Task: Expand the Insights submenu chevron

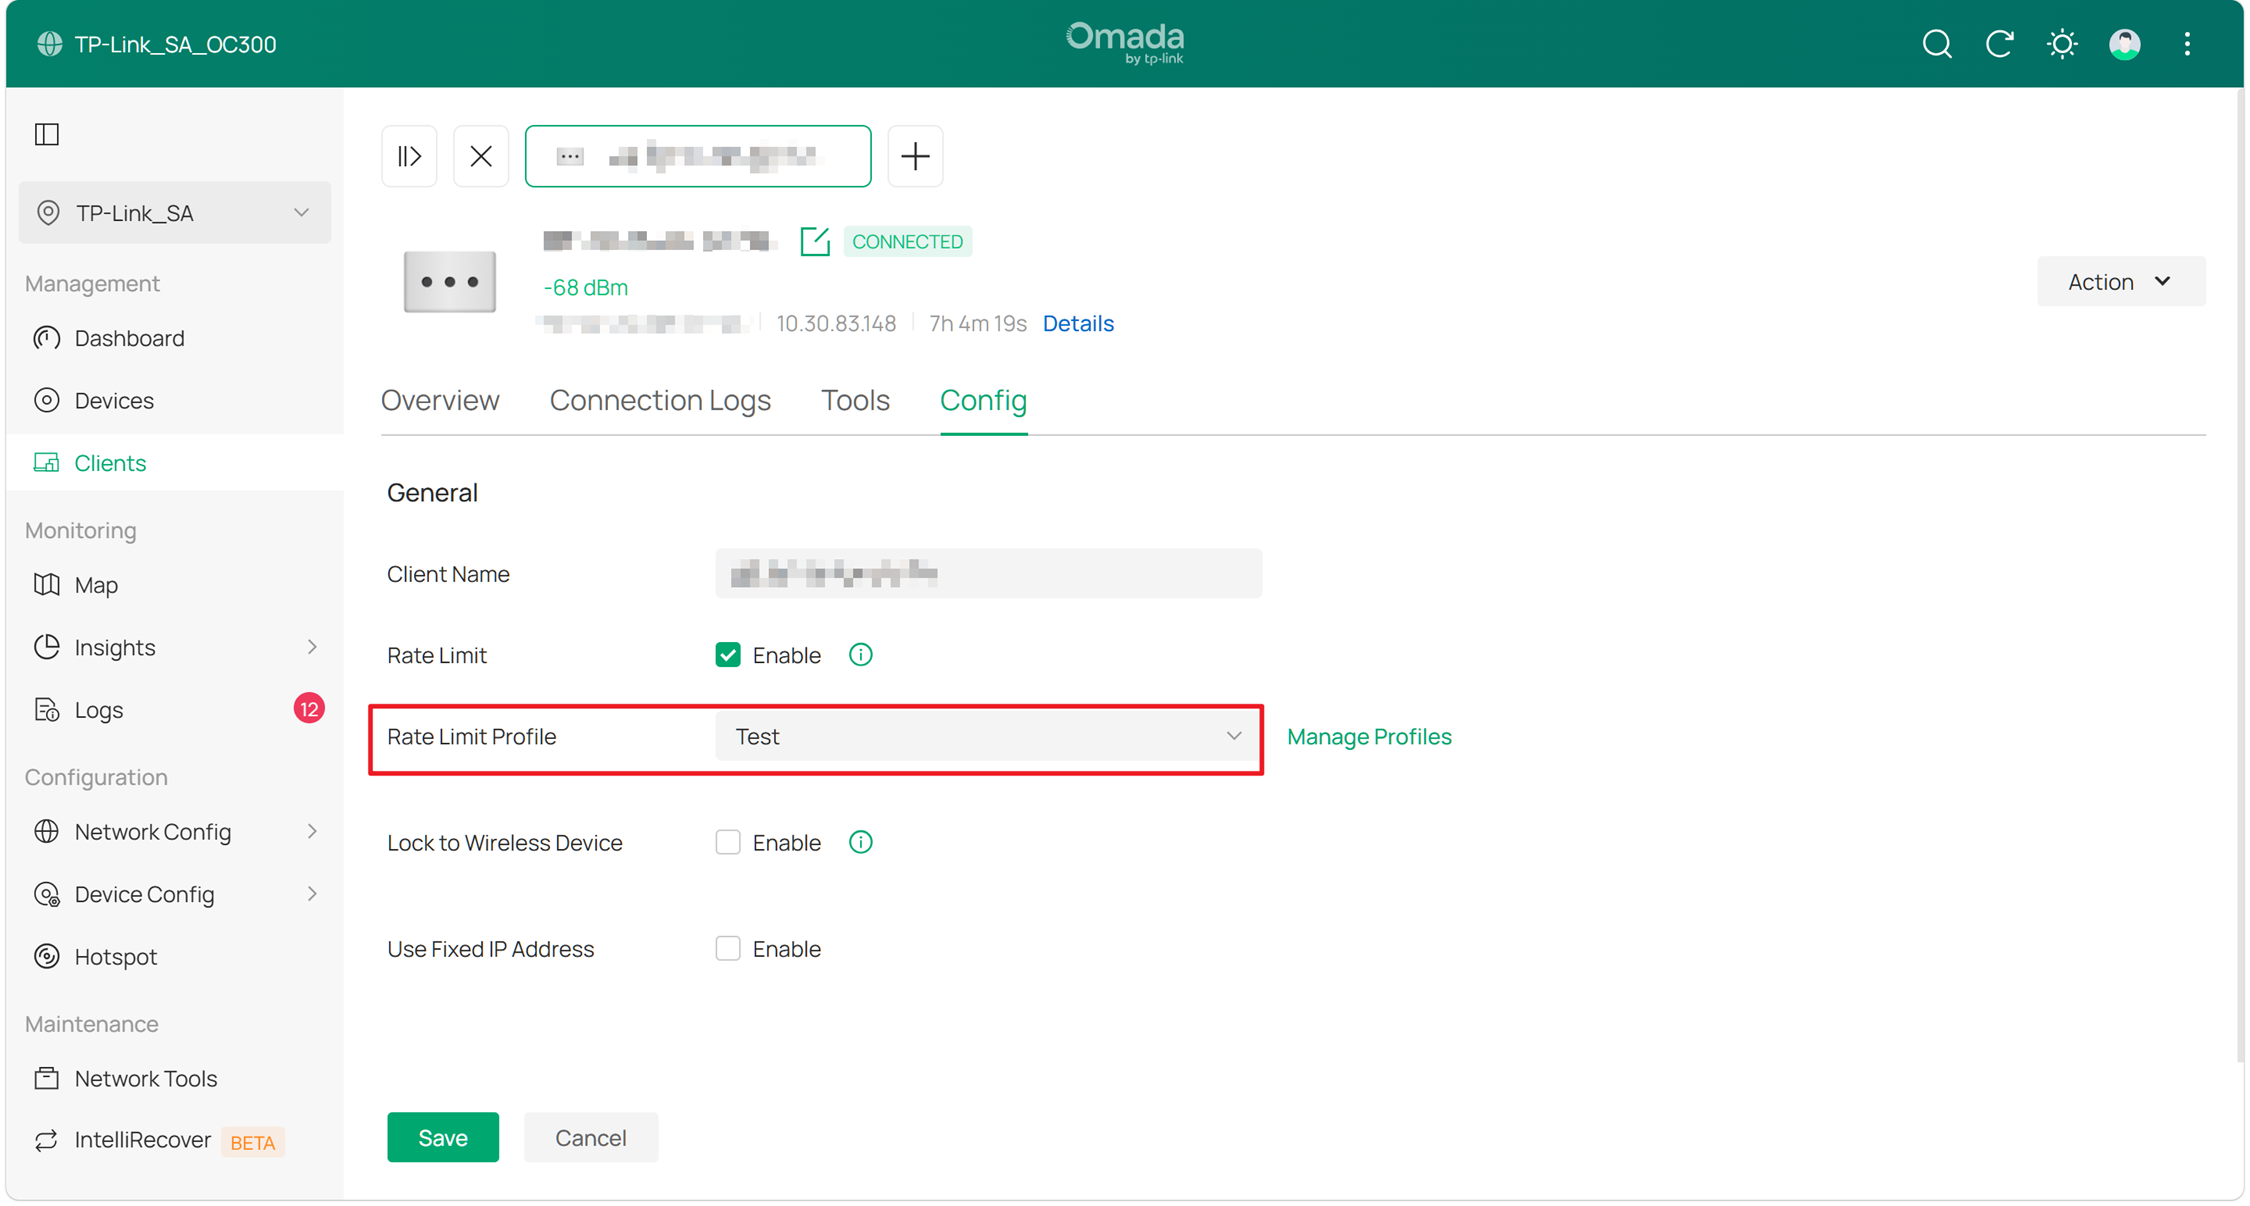Action: point(313,647)
